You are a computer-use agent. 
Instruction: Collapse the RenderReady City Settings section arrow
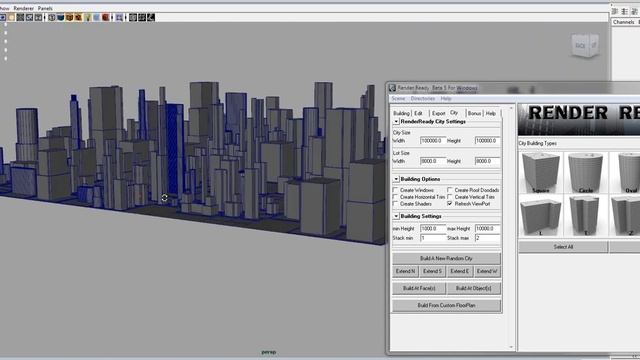click(396, 122)
